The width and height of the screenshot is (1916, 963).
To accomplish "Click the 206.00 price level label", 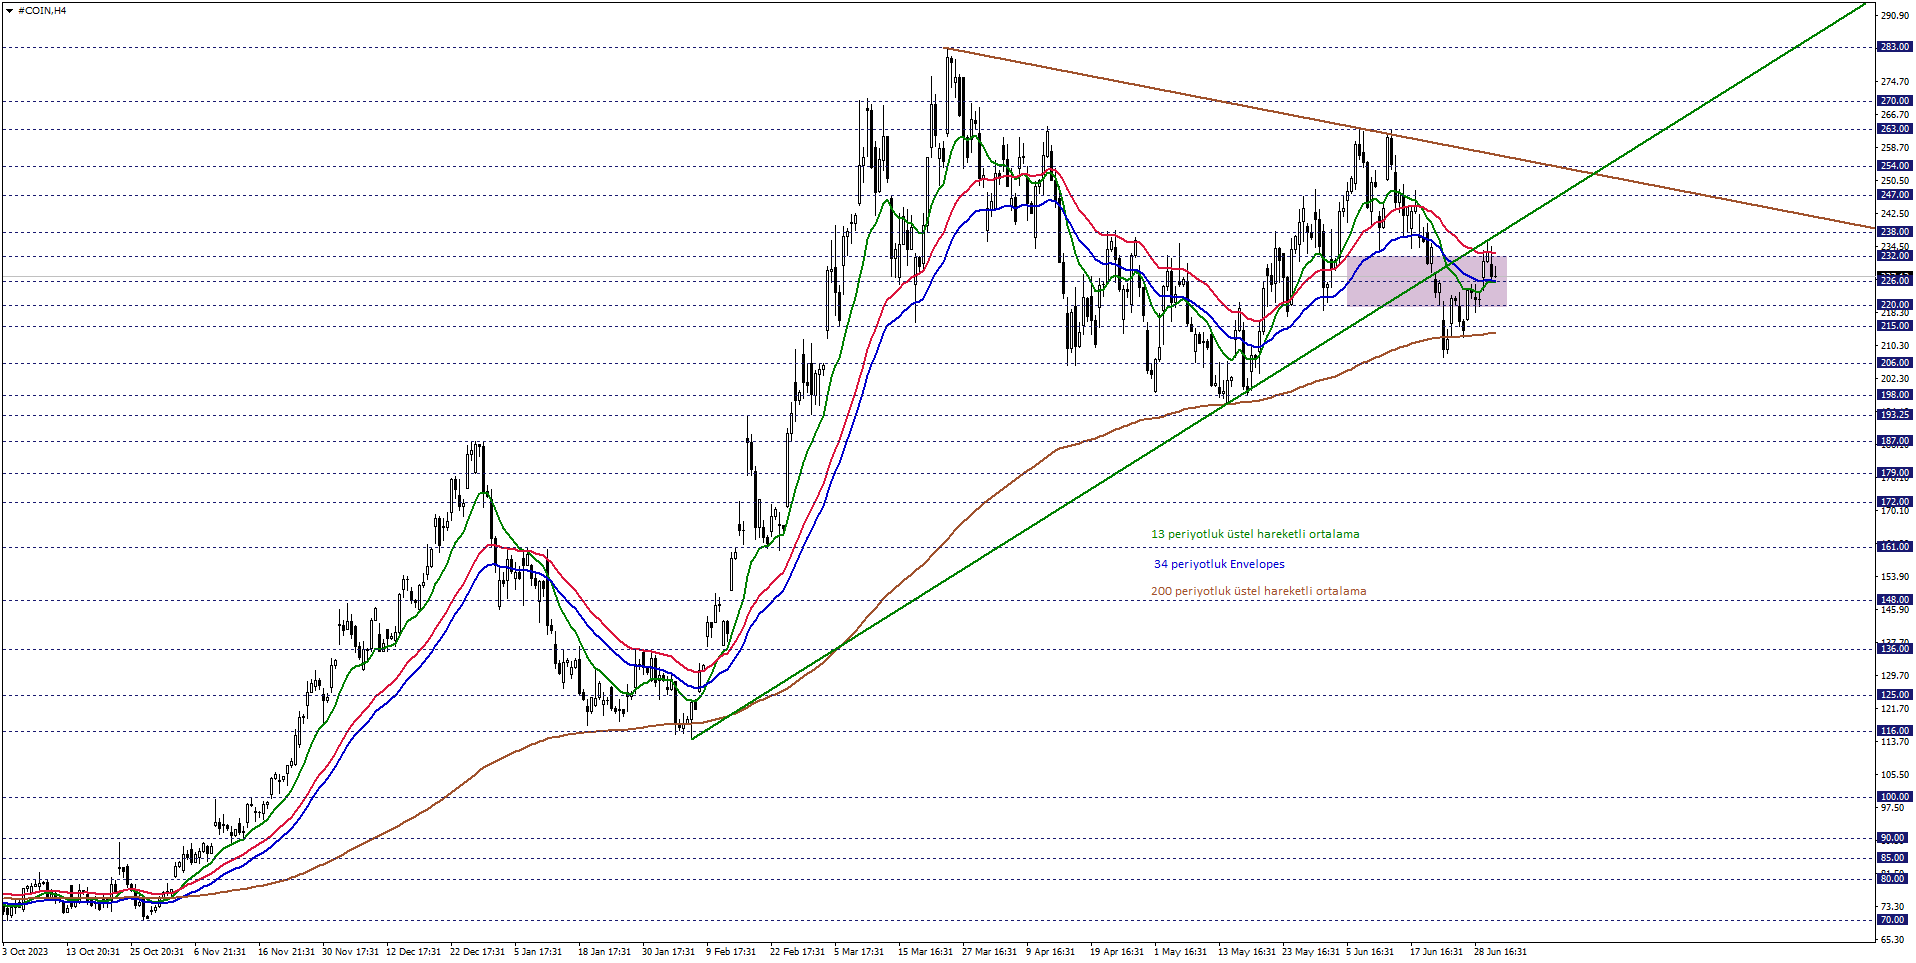I will [1894, 363].
